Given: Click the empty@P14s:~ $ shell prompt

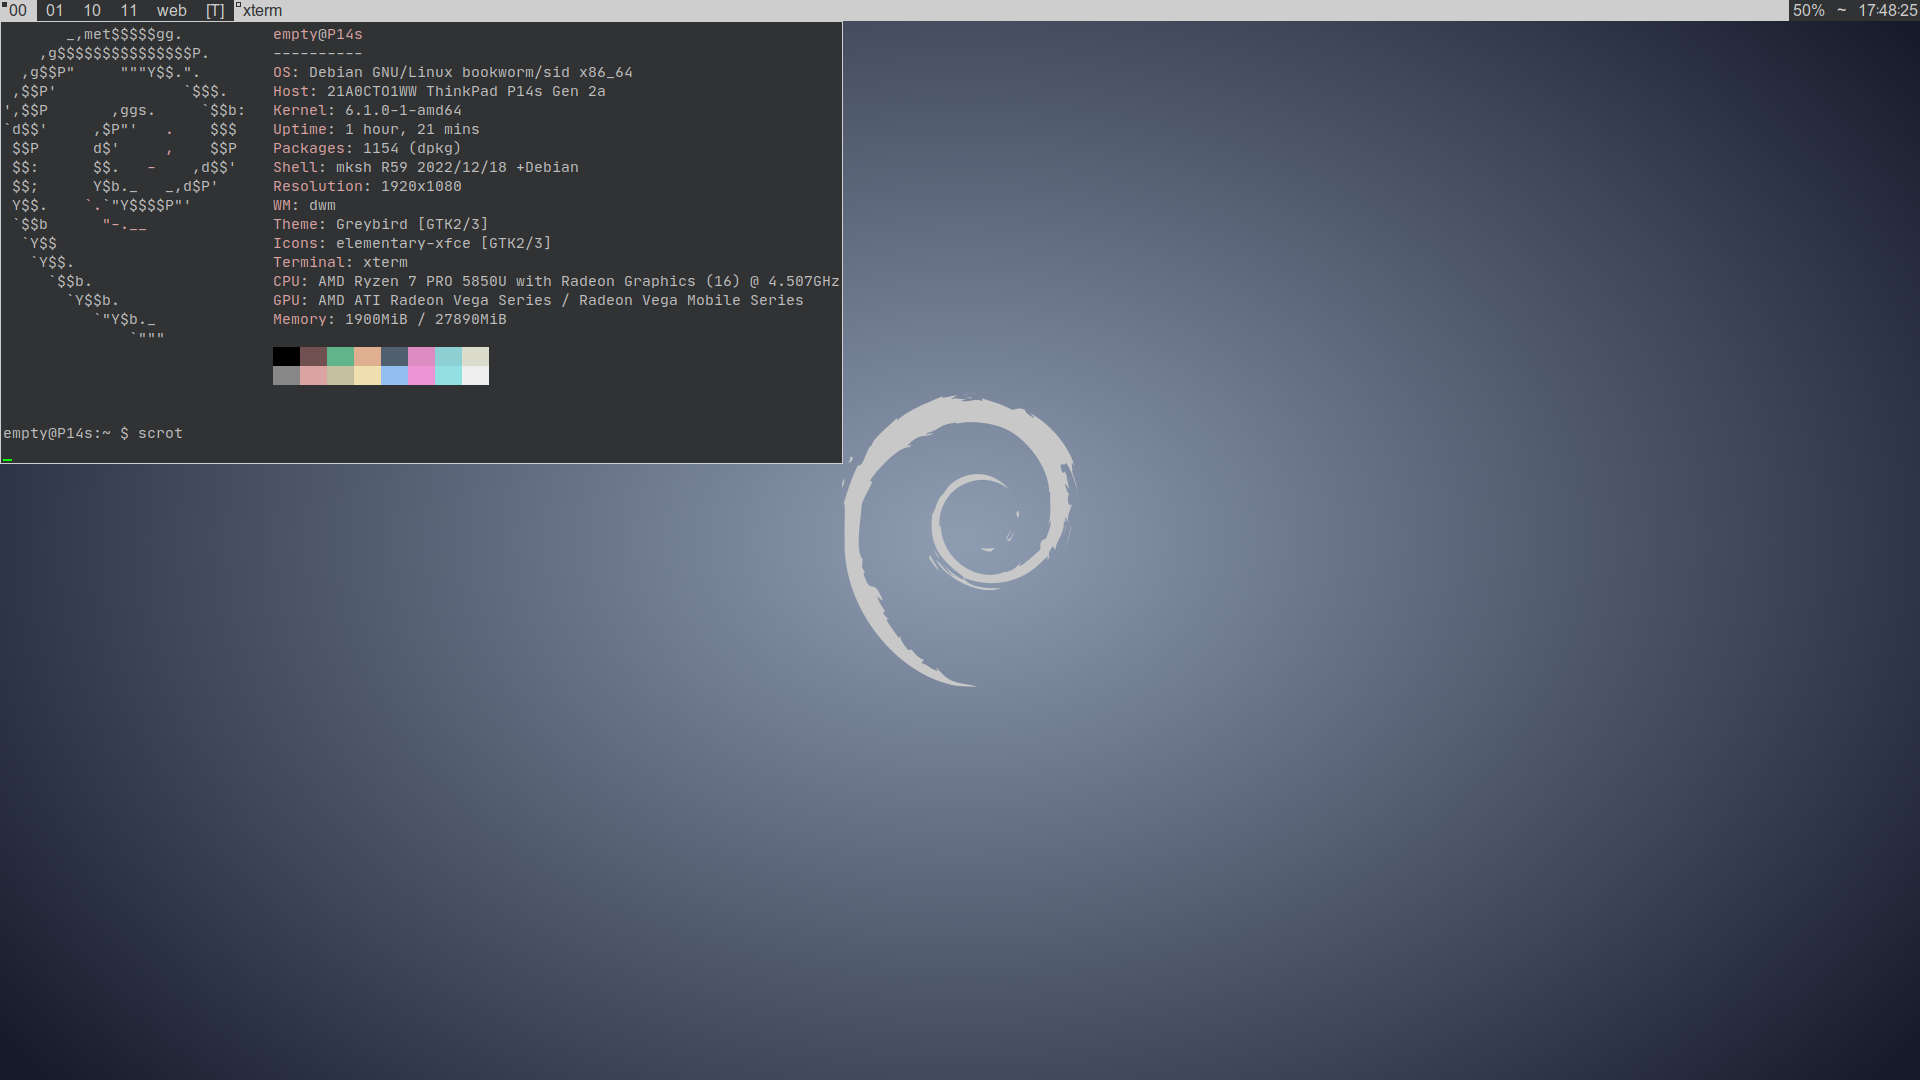Looking at the screenshot, I should [x=66, y=433].
